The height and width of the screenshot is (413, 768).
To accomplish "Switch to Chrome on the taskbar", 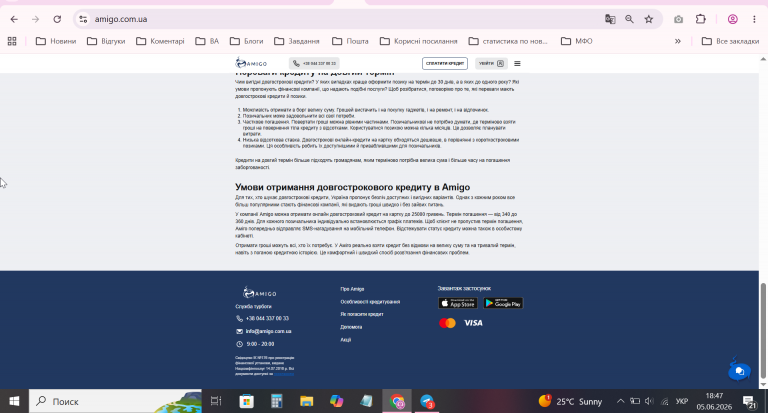I will [397, 401].
